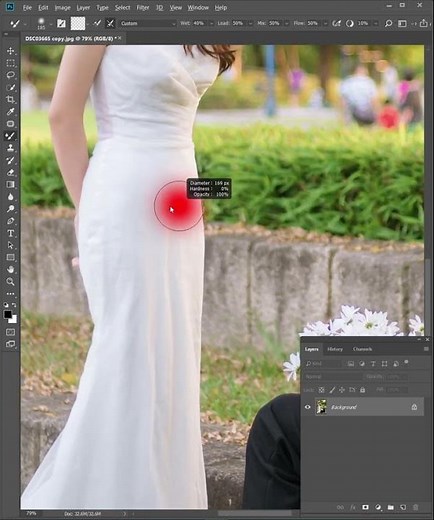The width and height of the screenshot is (434, 520).
Task: Toggle Quick Mask mode
Action: pos(10,332)
